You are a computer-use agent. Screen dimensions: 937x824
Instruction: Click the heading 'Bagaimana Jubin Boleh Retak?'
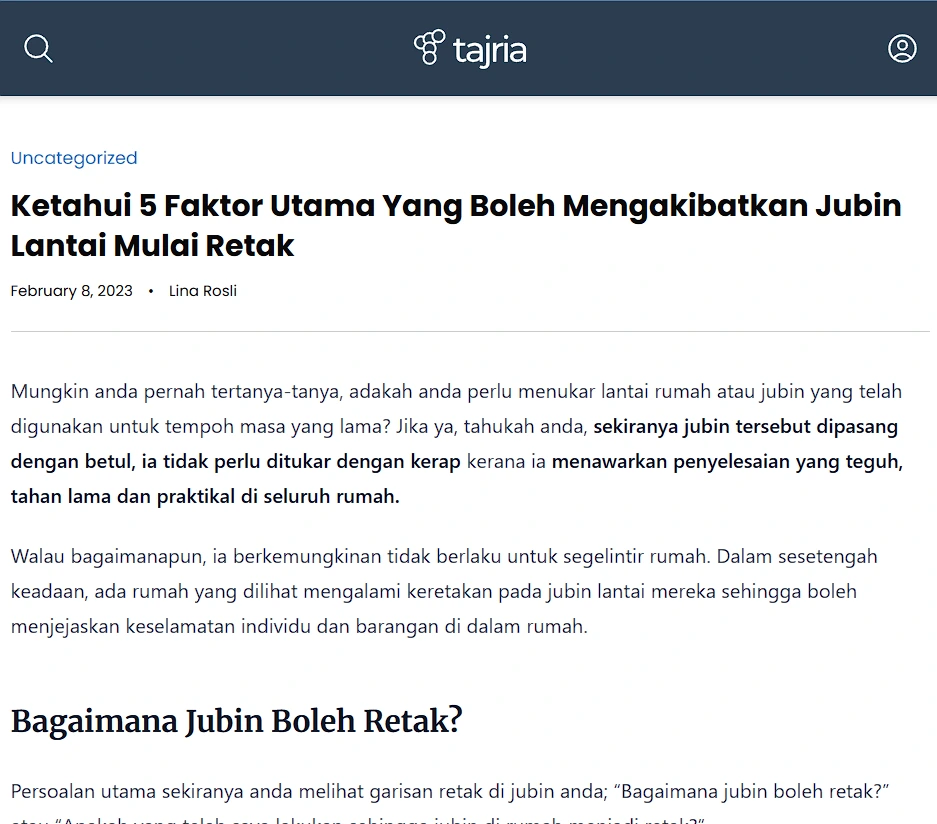pyautogui.click(x=236, y=721)
